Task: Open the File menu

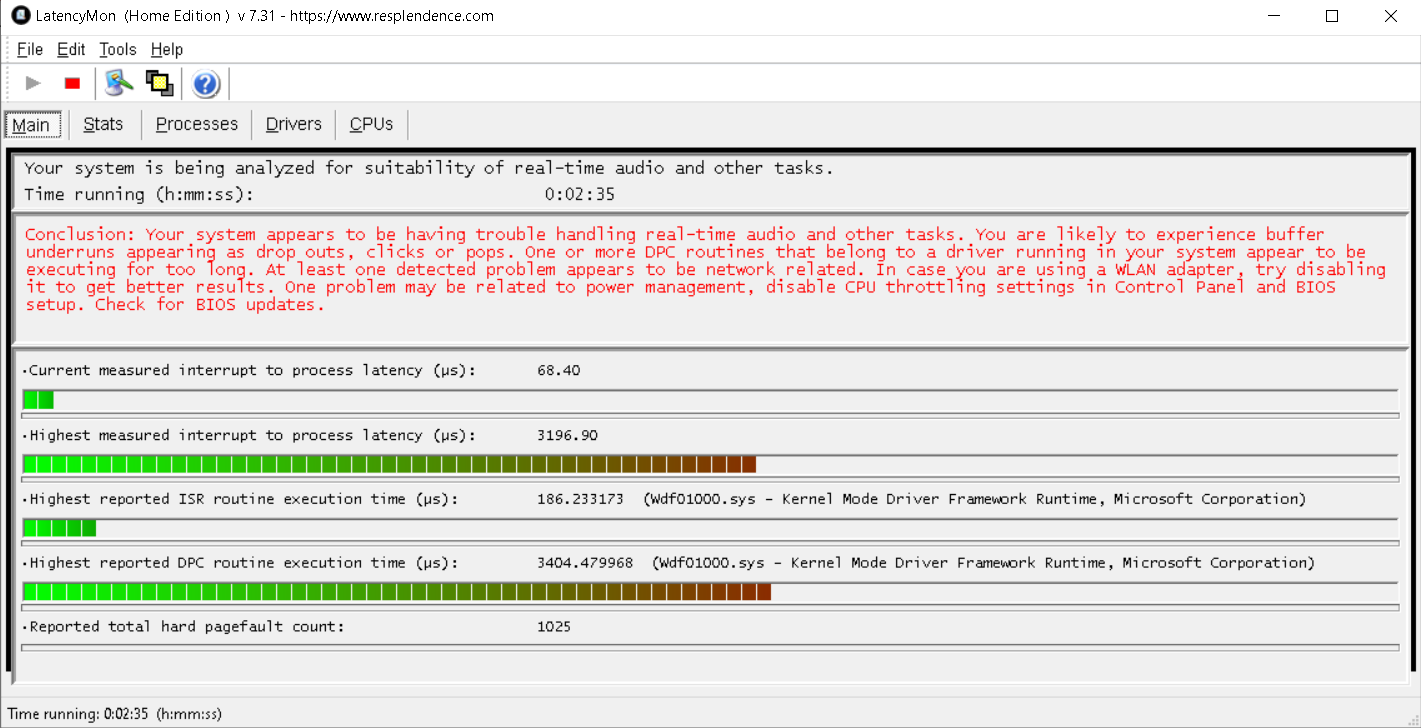Action: [29, 49]
